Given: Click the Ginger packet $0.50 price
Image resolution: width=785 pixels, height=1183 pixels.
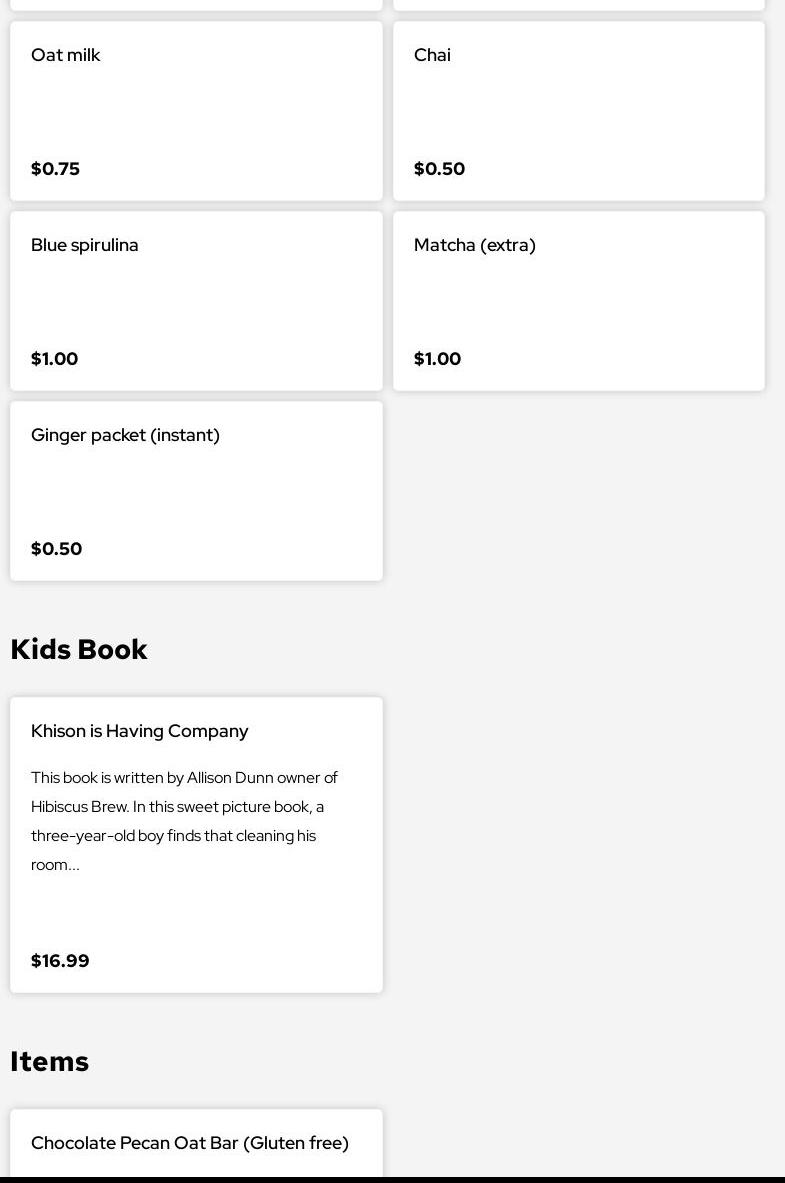Looking at the screenshot, I should pyautogui.click(x=57, y=549).
